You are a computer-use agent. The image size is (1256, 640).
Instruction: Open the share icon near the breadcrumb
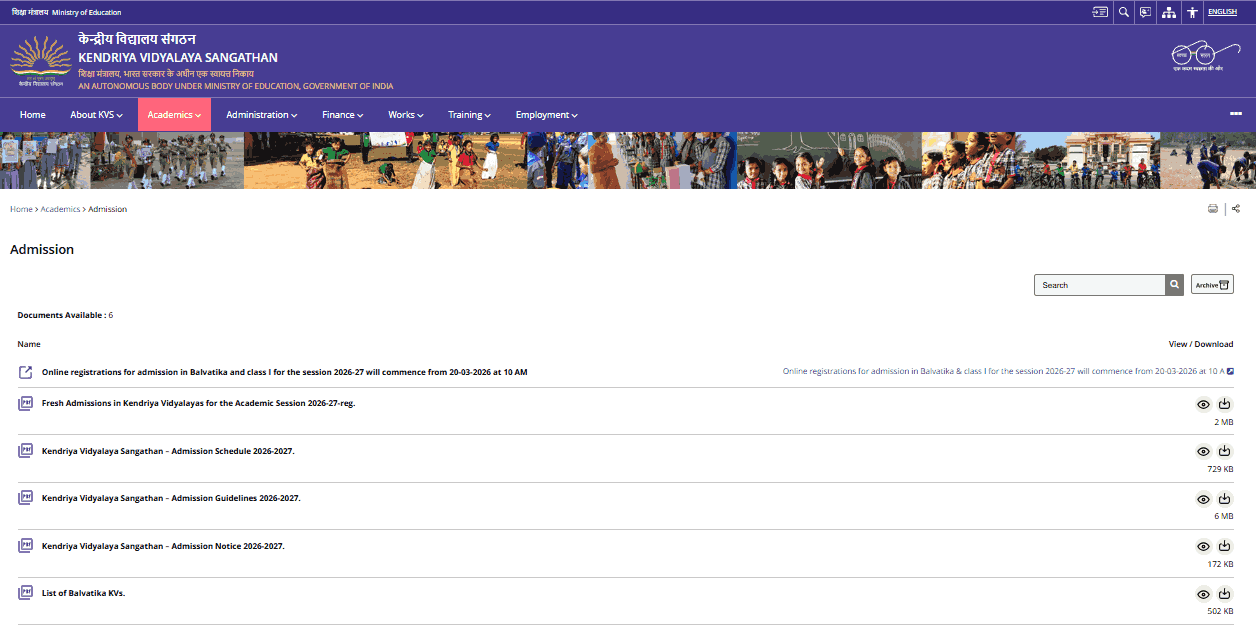tap(1235, 208)
